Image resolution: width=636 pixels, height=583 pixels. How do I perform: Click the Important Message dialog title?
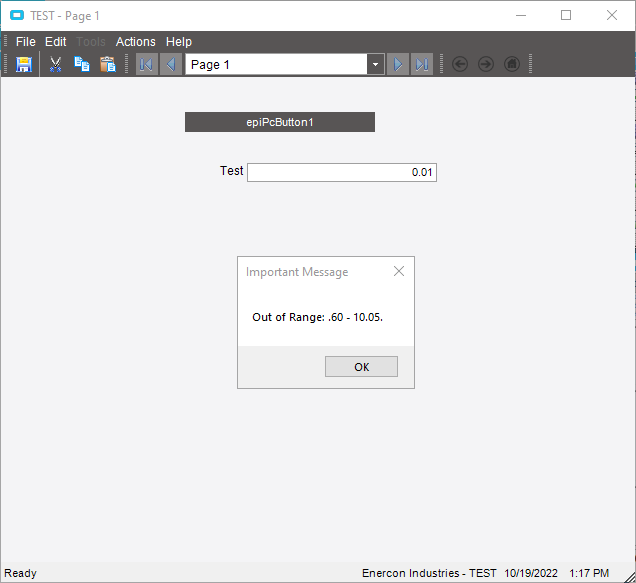coord(297,272)
